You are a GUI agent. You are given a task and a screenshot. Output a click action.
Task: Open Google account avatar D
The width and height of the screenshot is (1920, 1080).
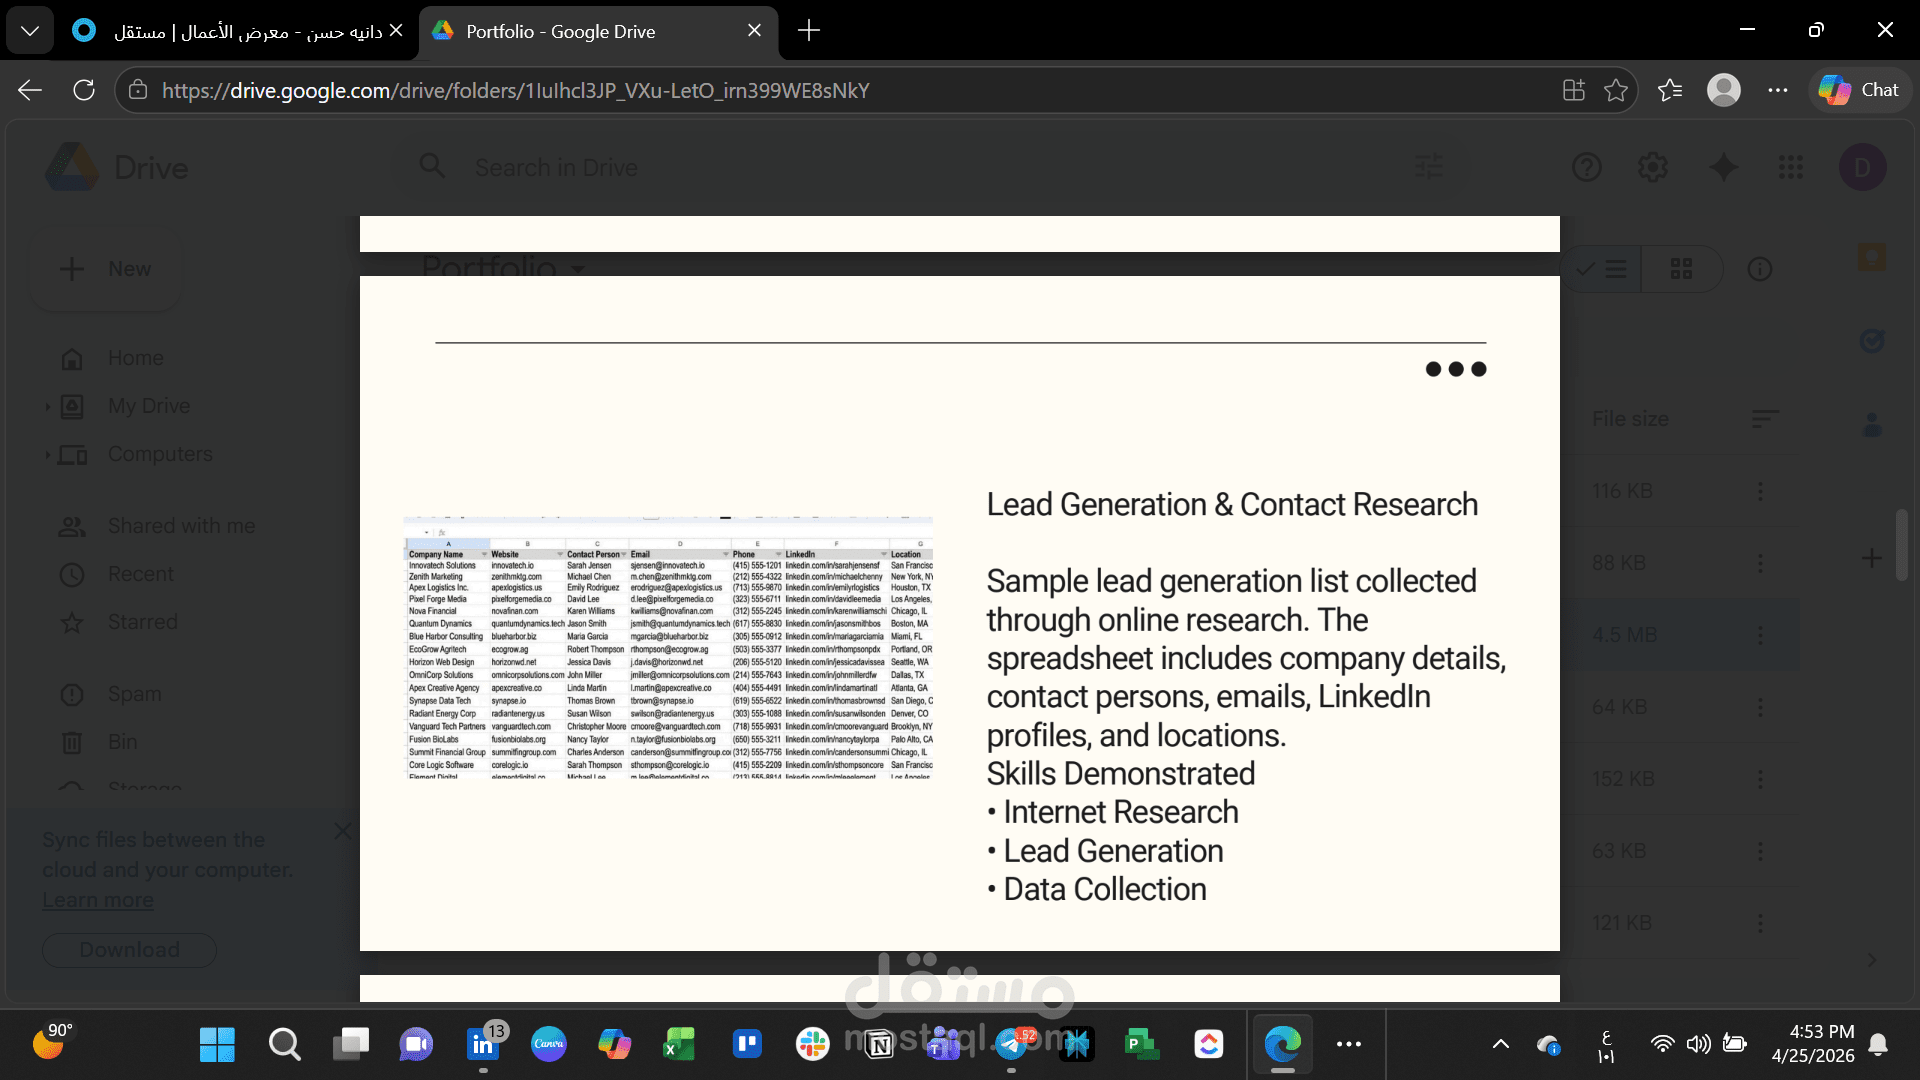(x=1863, y=167)
